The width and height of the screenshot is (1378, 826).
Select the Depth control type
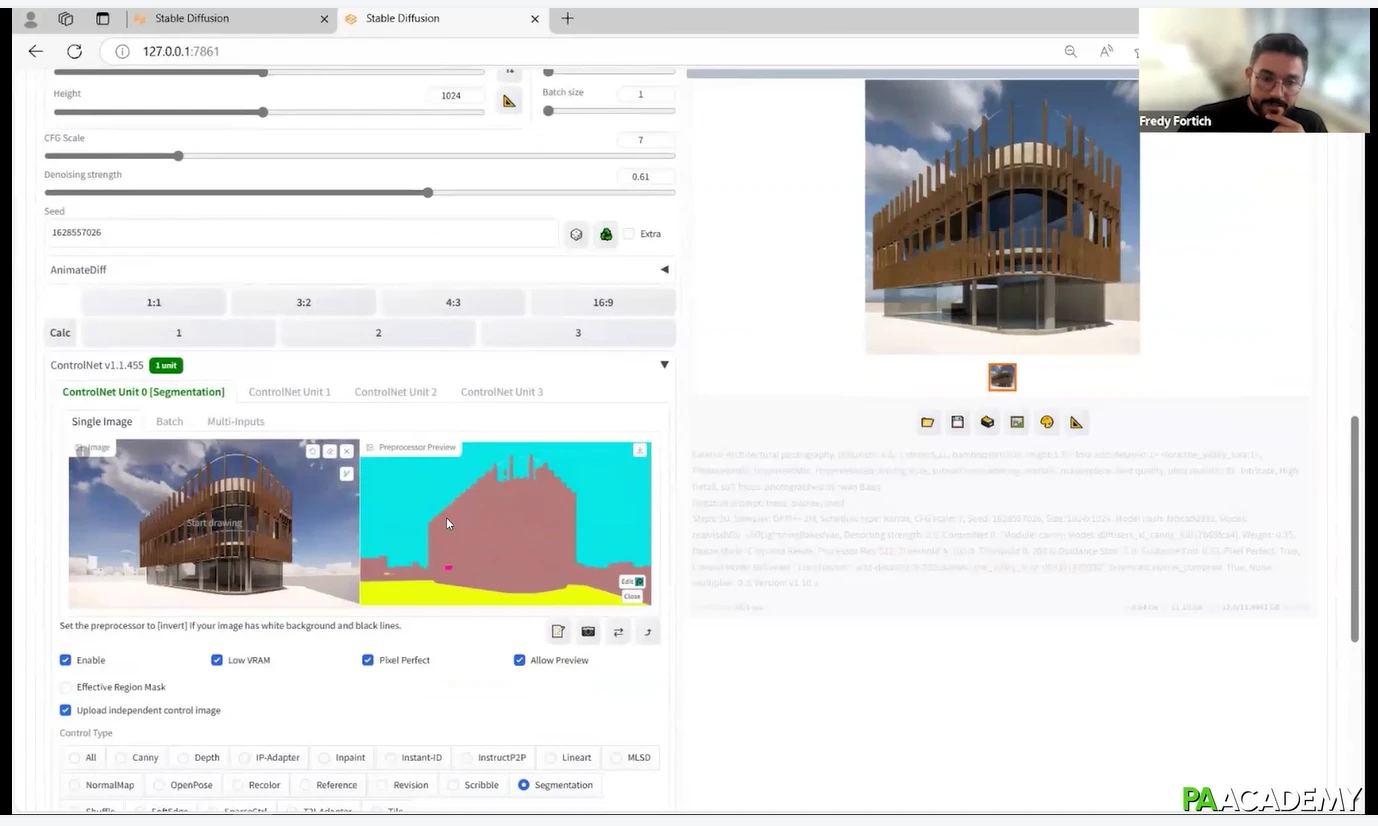(x=198, y=758)
